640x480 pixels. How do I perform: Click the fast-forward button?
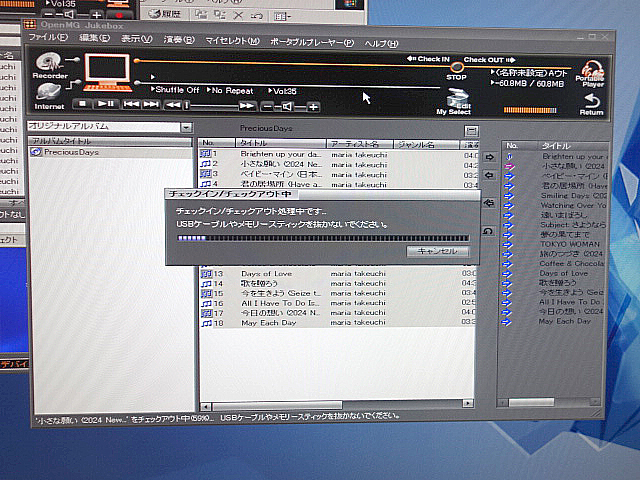247,106
